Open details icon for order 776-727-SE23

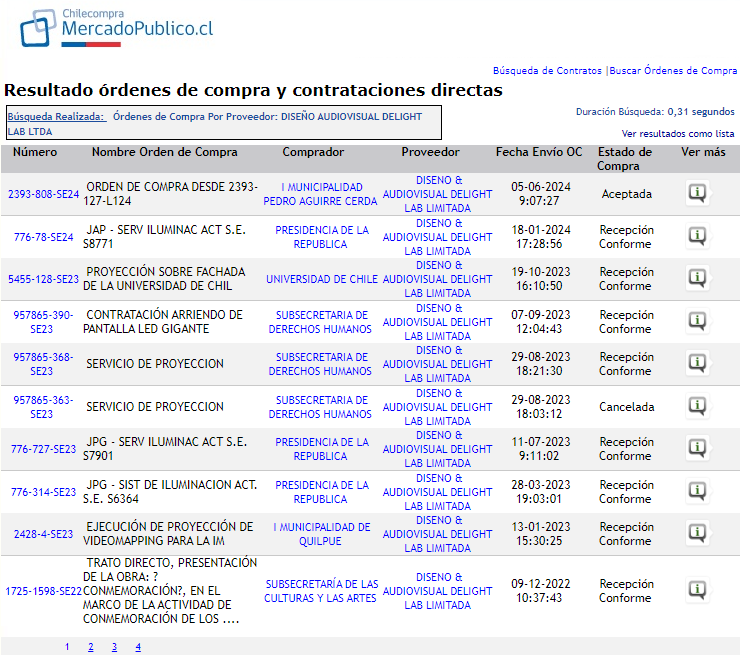[x=697, y=448]
